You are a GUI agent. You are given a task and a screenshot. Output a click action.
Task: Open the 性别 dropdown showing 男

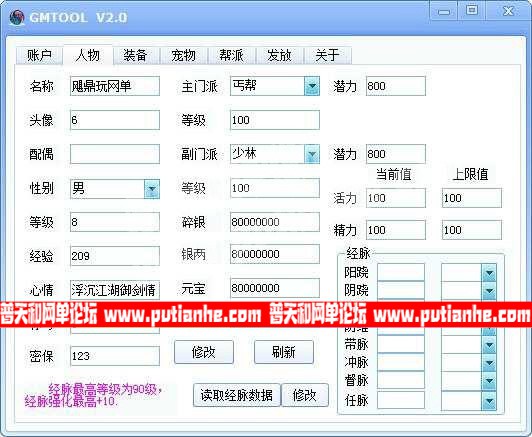point(152,188)
